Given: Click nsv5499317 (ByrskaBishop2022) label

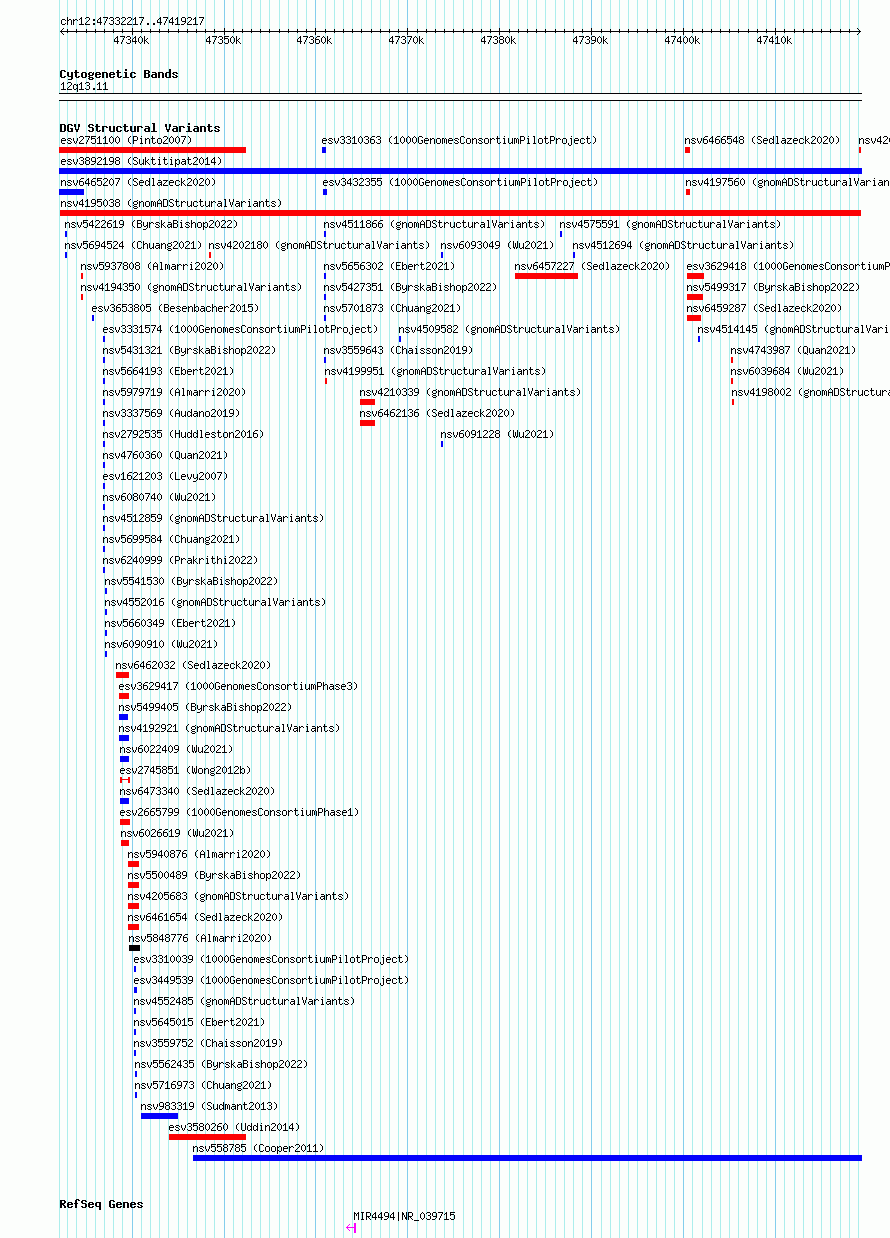Looking at the screenshot, I should (773, 287).
